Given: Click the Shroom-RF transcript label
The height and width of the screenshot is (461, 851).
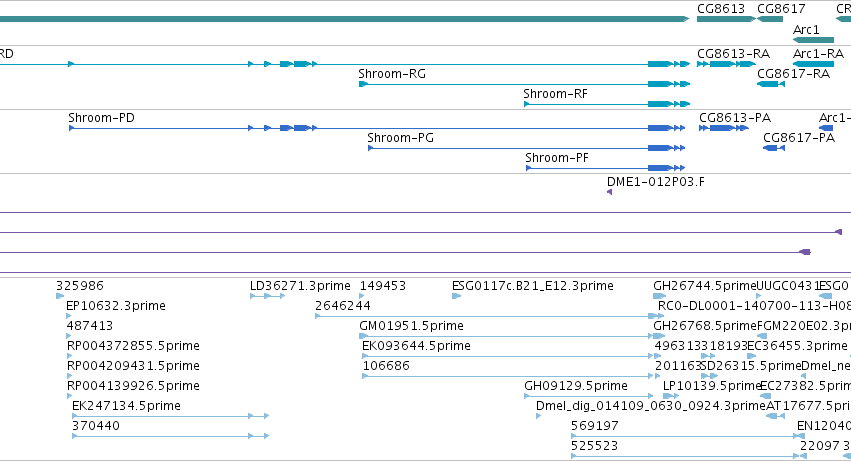Looking at the screenshot, I should tap(555, 94).
